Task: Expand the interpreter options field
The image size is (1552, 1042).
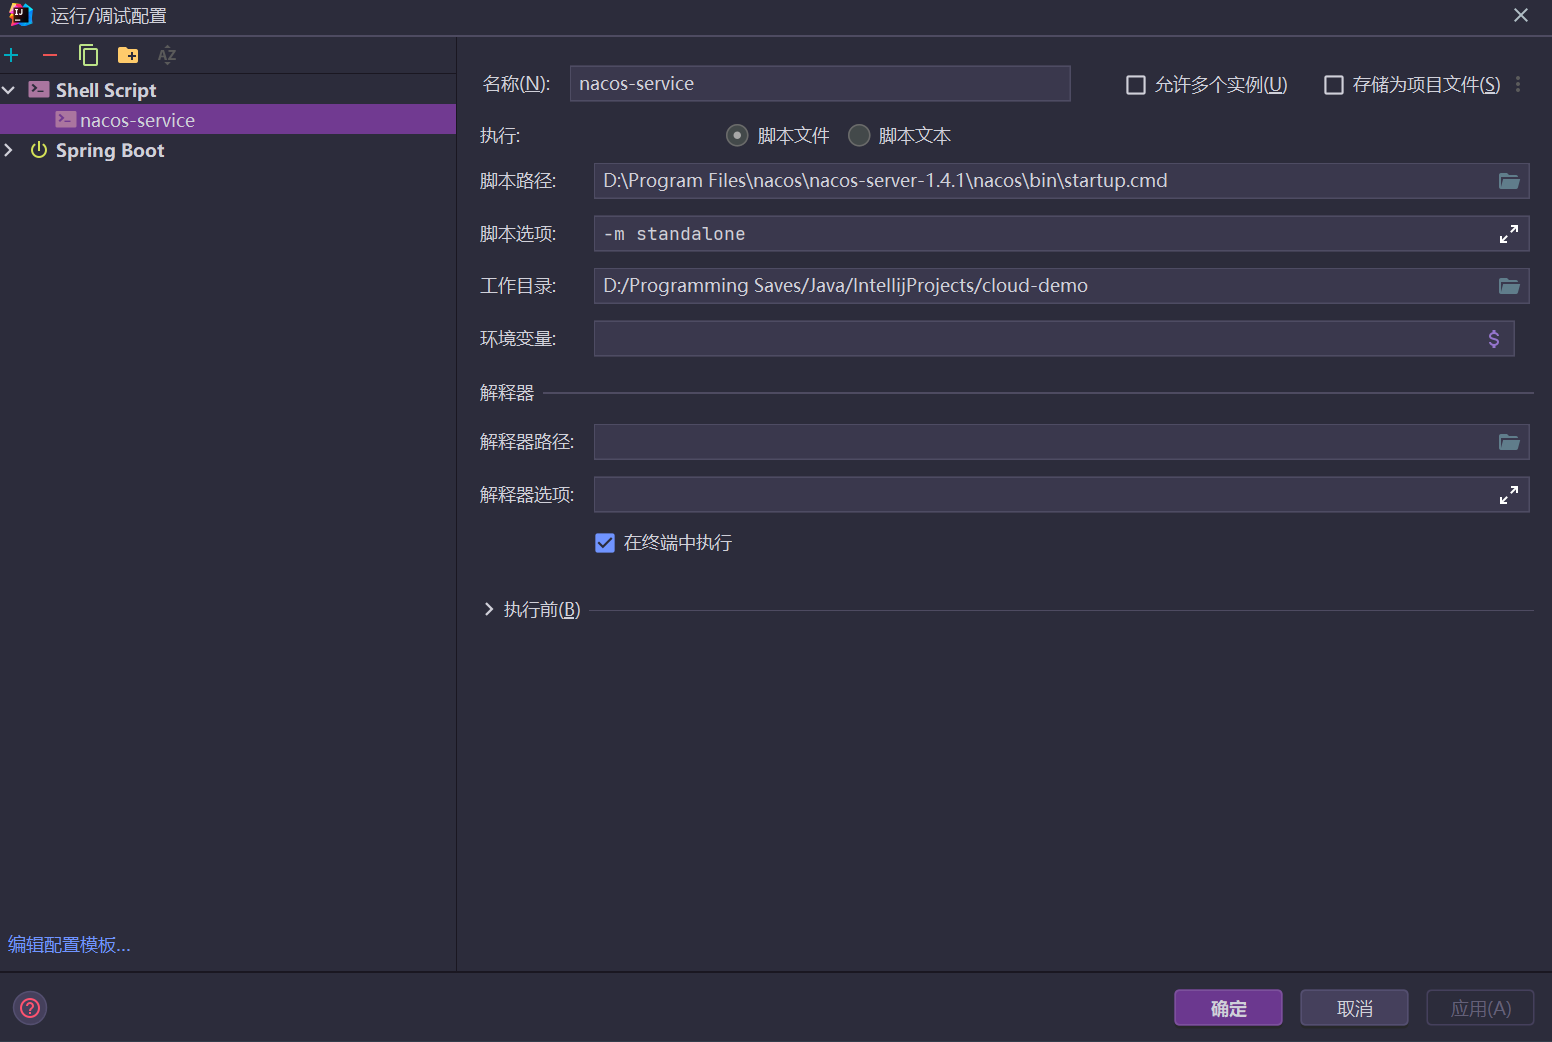Action: [x=1509, y=495]
